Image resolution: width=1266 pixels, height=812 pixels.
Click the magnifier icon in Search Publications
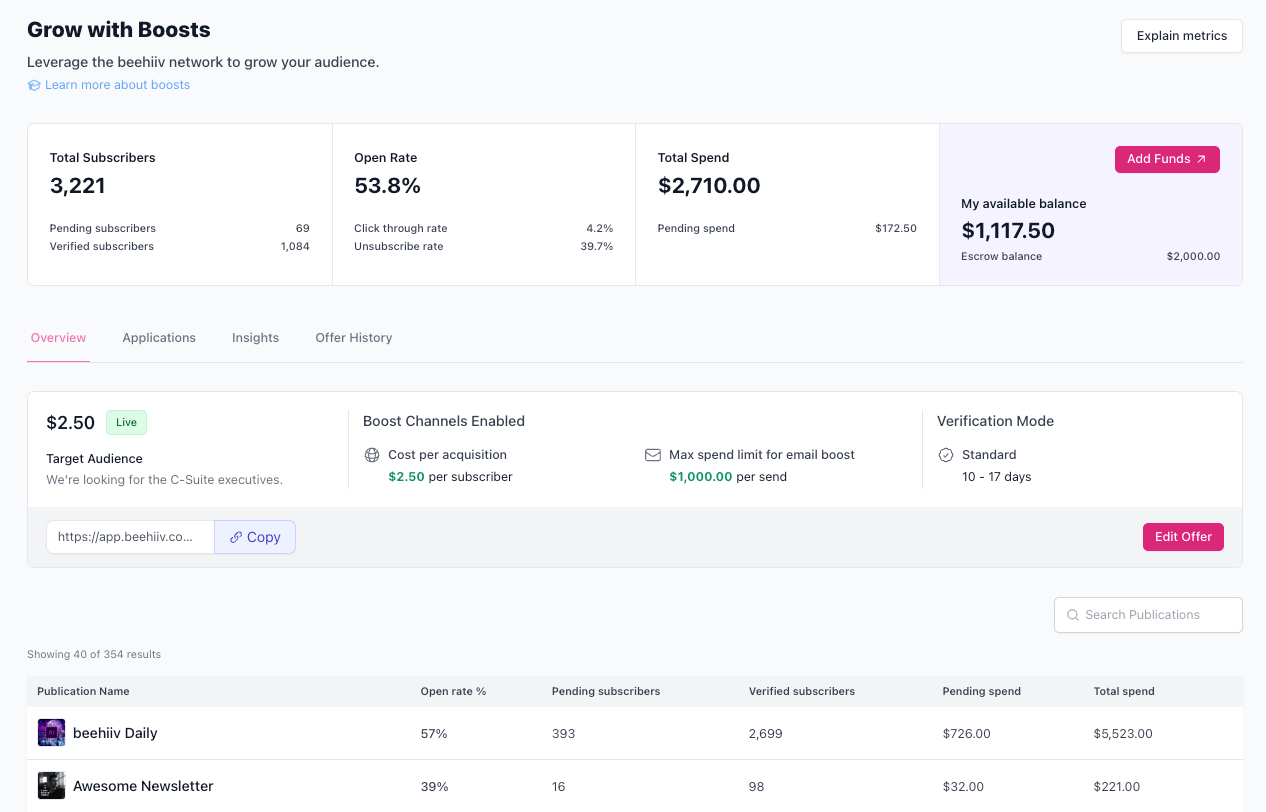(x=1073, y=615)
